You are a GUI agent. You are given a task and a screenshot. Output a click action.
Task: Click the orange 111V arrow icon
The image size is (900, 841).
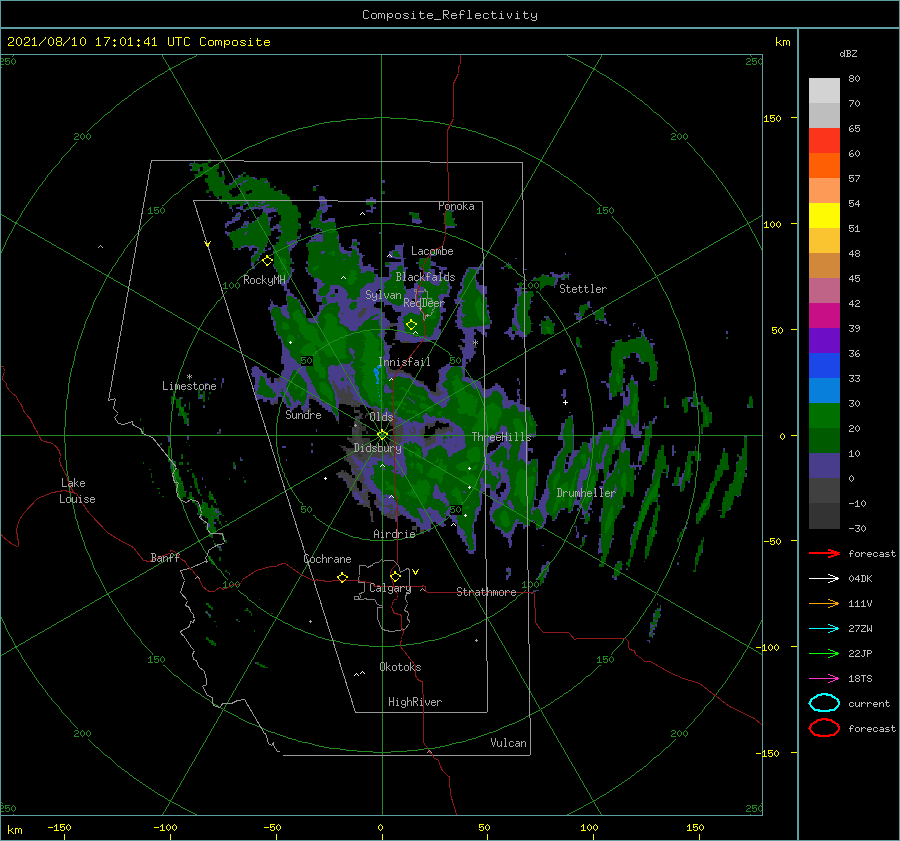824,603
